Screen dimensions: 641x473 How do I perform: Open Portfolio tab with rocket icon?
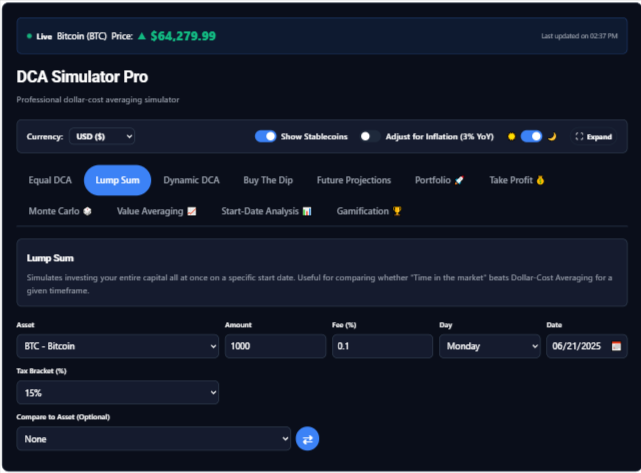[x=439, y=180]
